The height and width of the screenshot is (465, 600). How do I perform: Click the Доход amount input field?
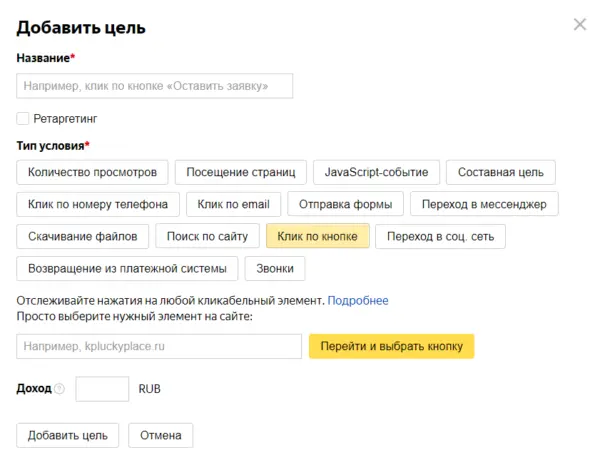102,388
